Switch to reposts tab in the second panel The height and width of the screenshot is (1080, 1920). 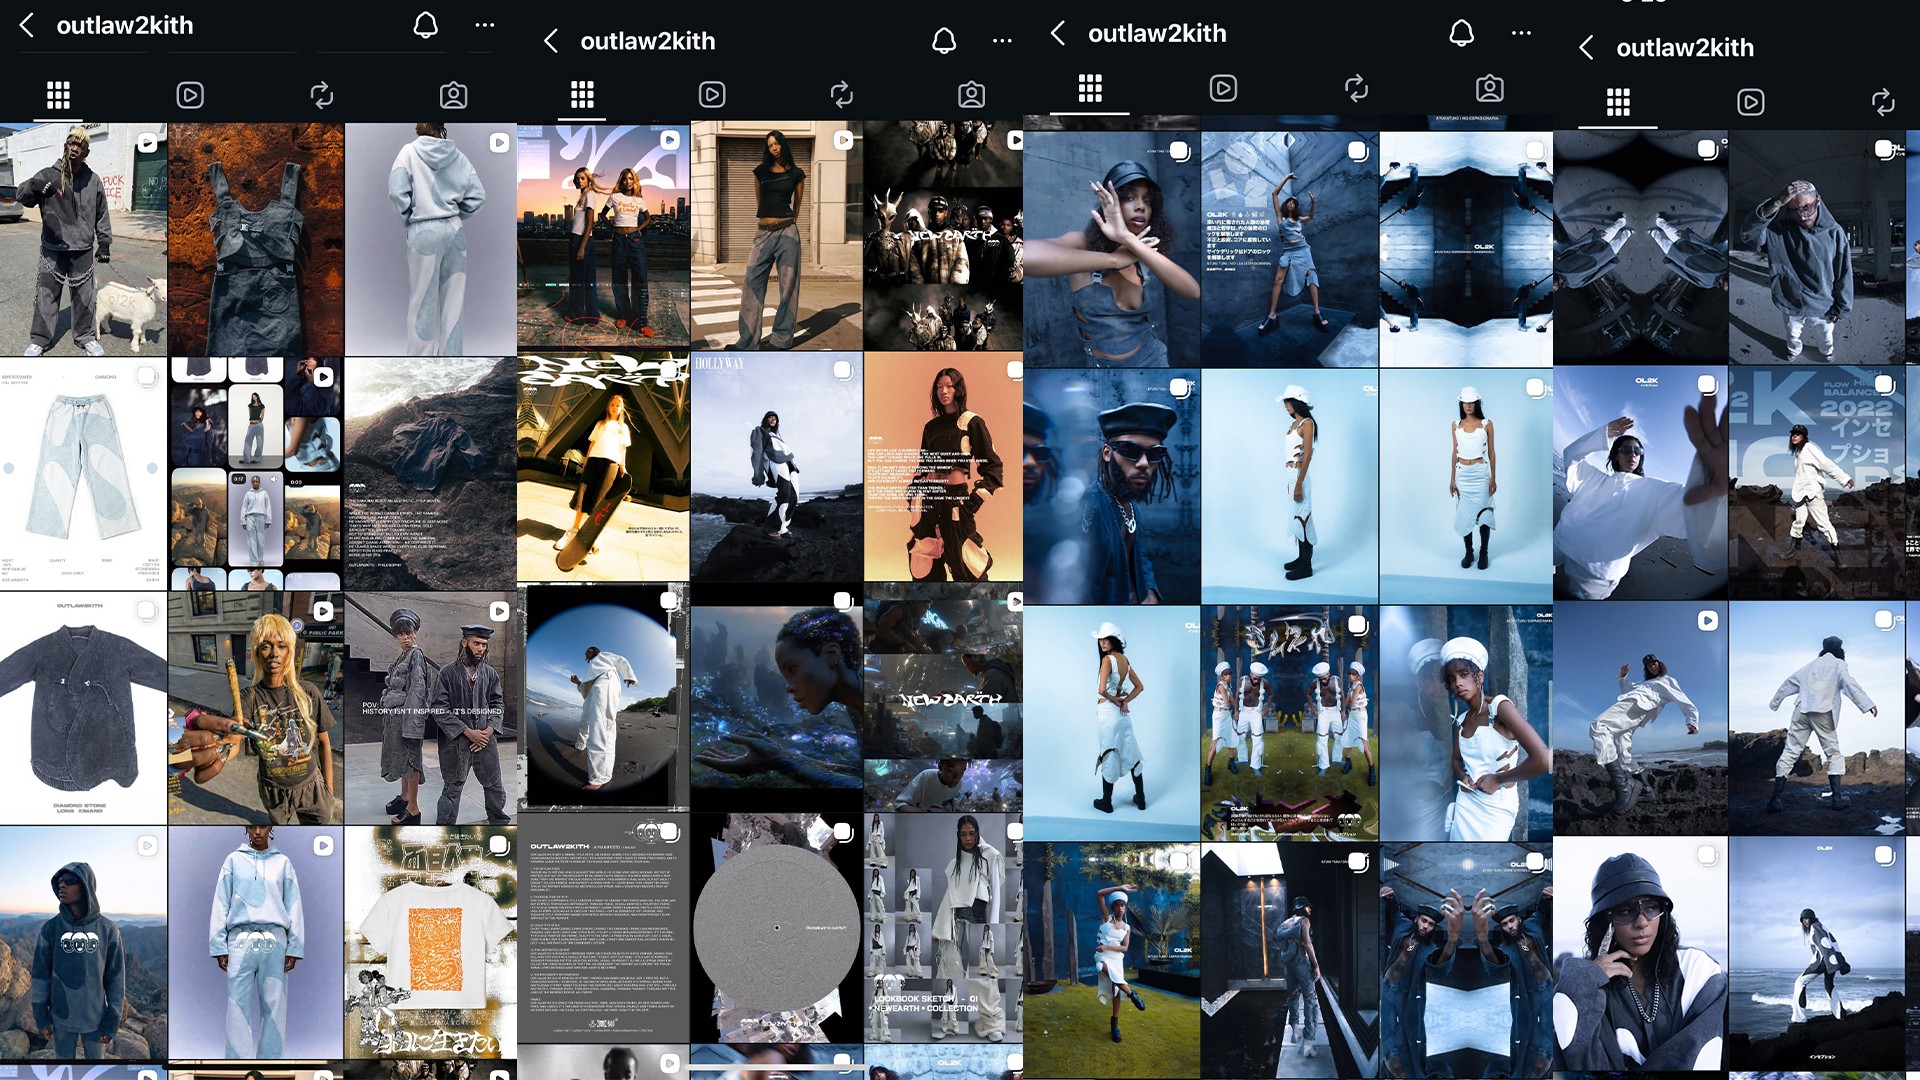click(841, 94)
